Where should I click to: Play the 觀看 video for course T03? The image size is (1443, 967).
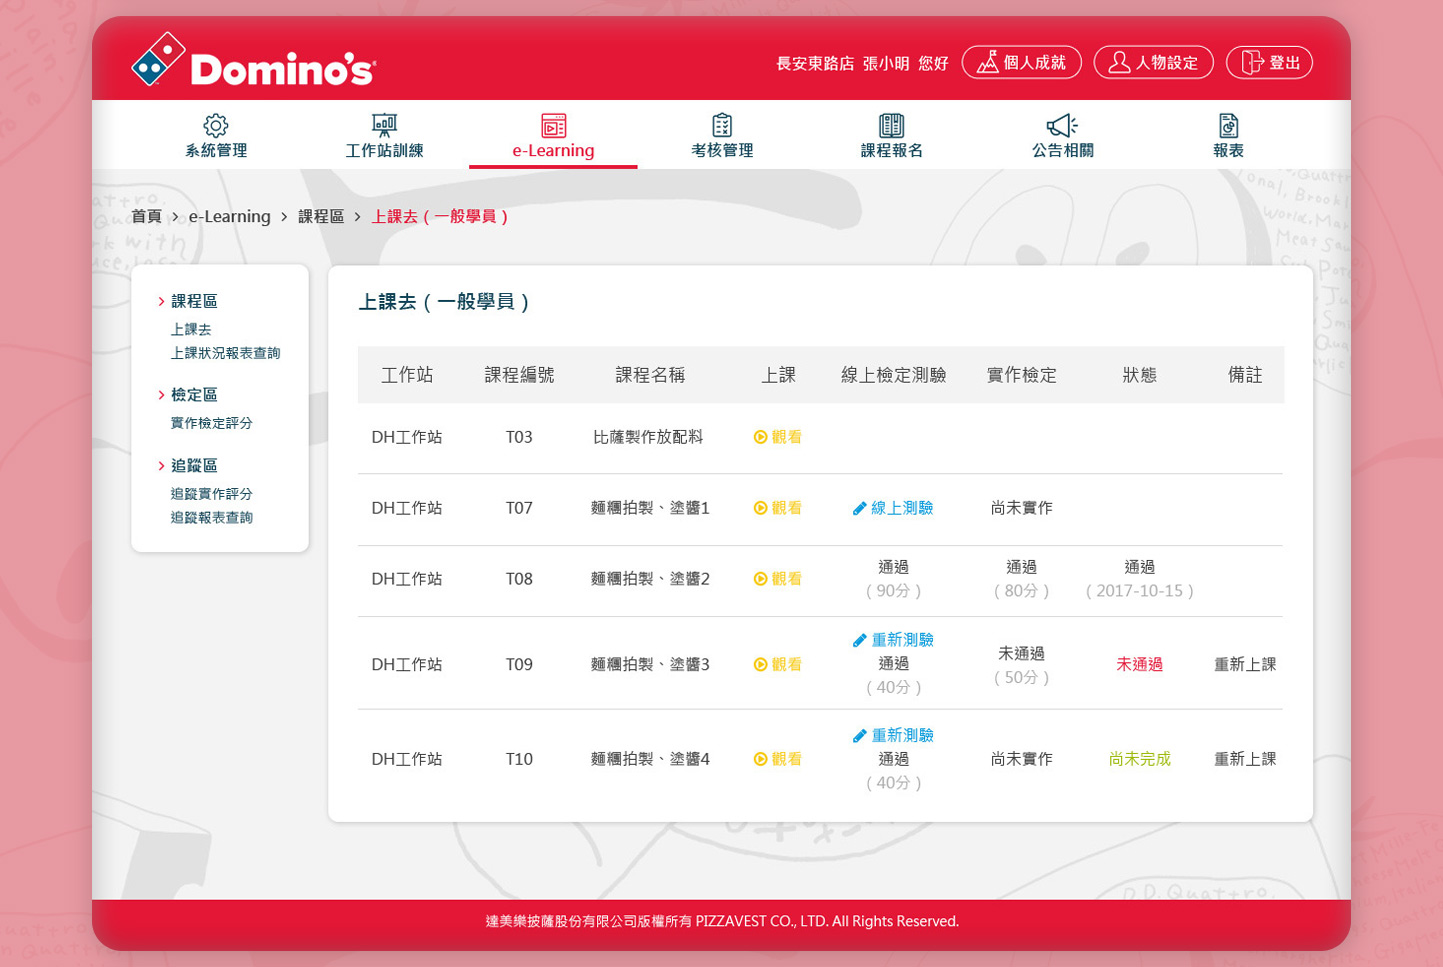[x=778, y=437]
